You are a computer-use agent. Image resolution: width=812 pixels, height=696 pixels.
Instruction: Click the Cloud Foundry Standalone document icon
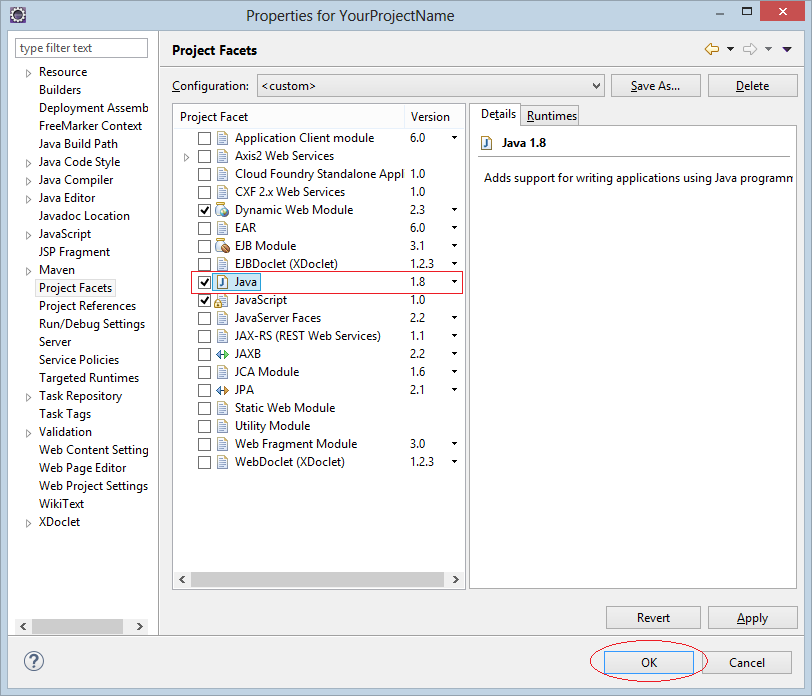pos(223,174)
